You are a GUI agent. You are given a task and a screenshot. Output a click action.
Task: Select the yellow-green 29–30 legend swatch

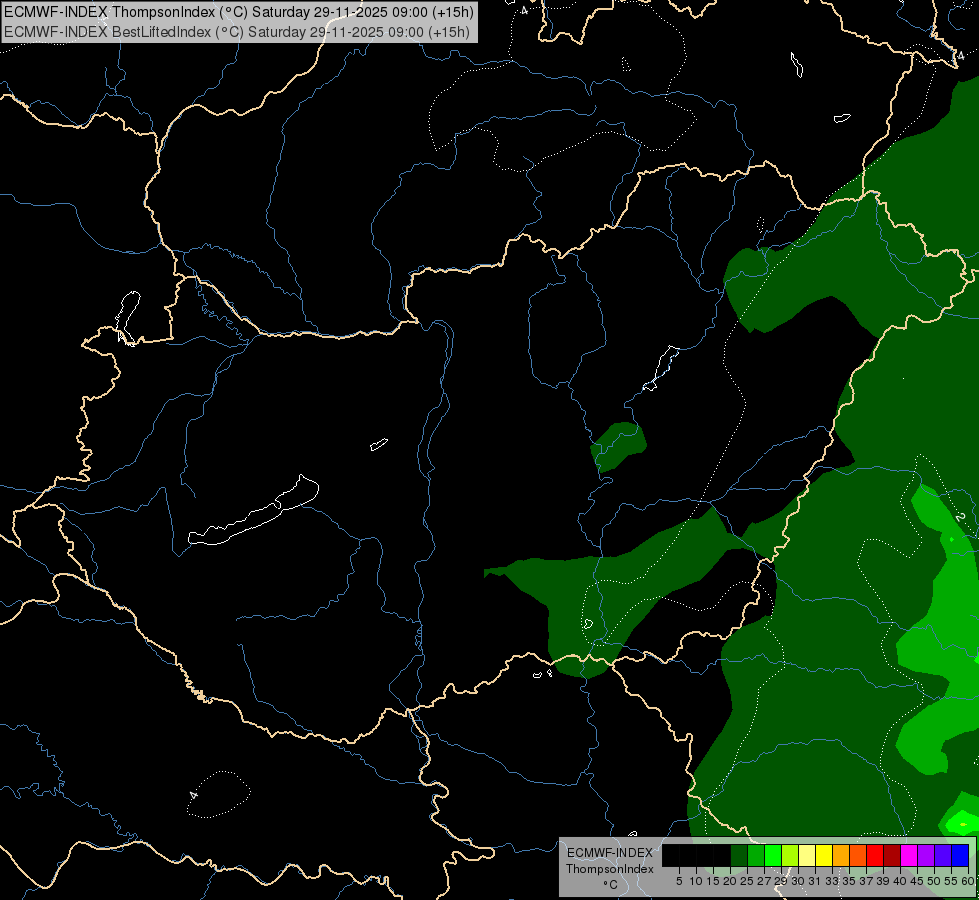(790, 856)
